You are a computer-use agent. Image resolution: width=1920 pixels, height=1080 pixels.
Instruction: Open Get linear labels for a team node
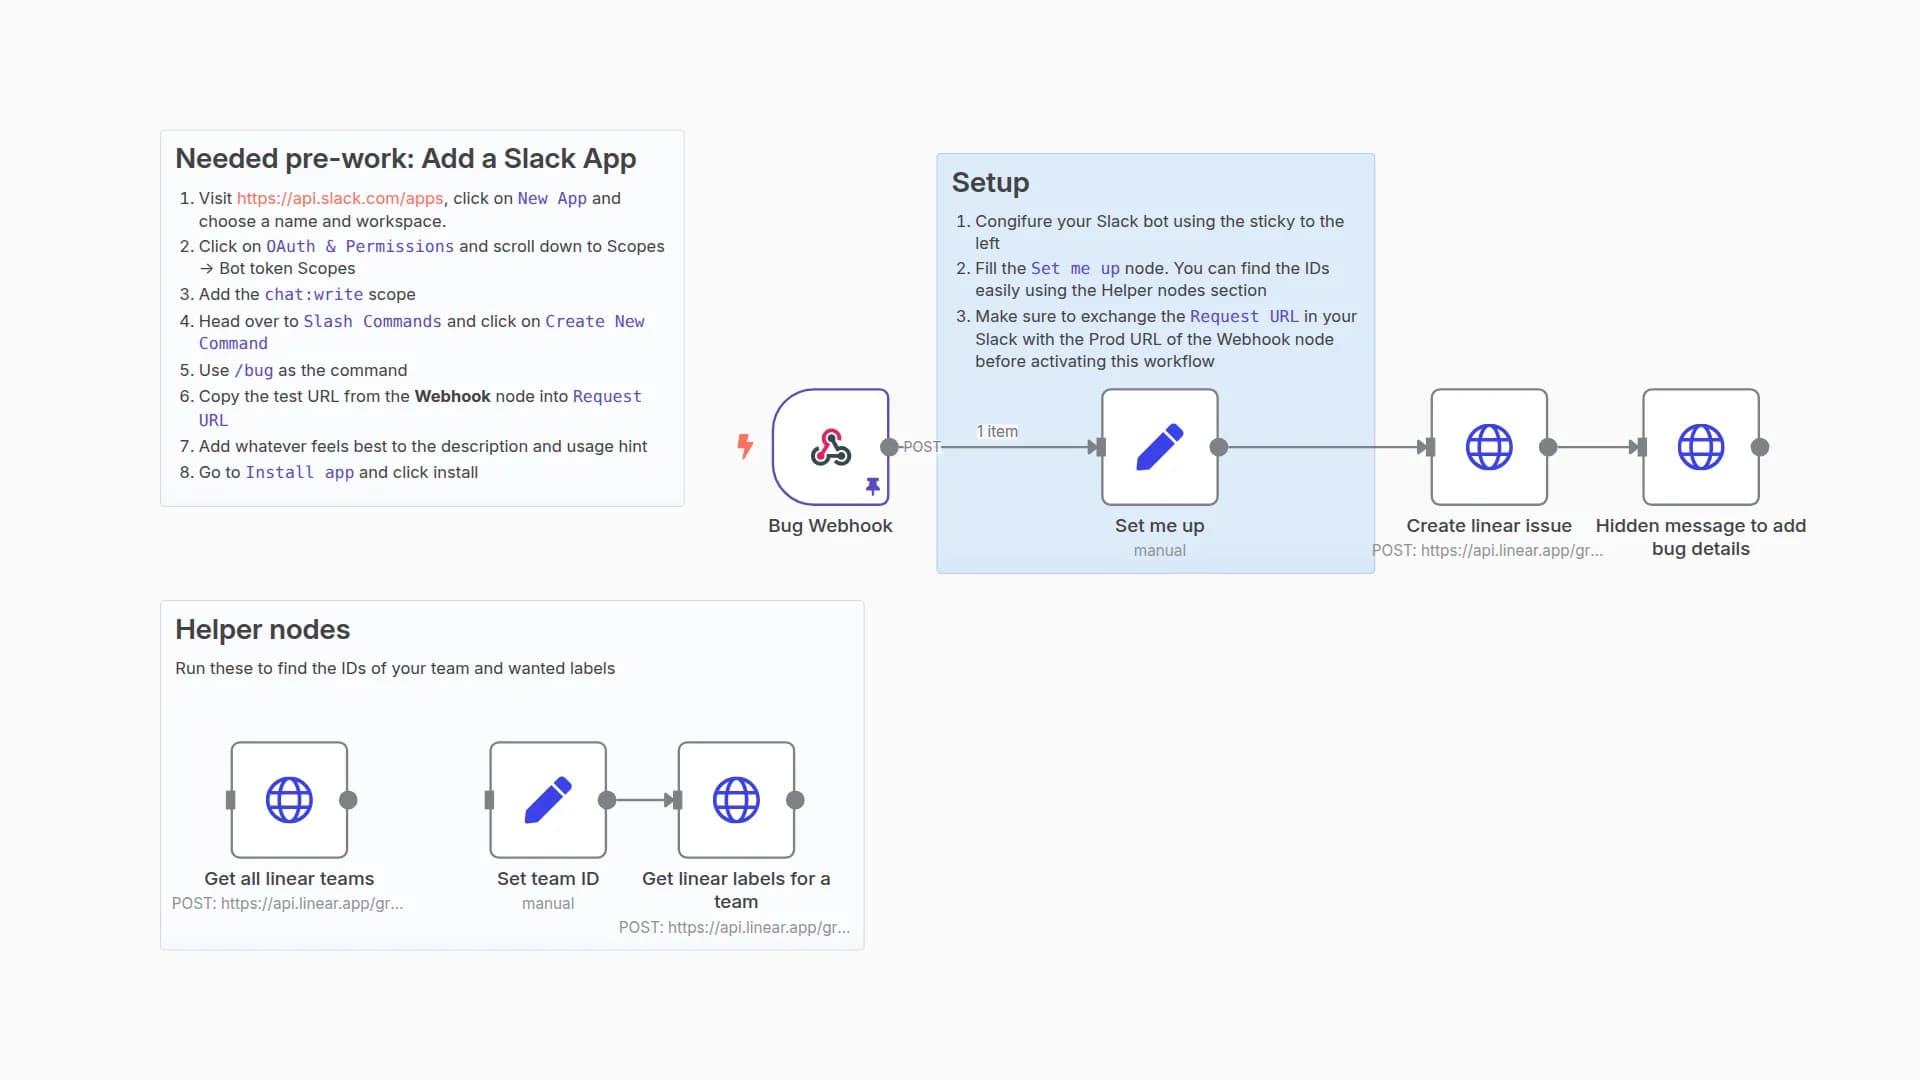point(736,800)
